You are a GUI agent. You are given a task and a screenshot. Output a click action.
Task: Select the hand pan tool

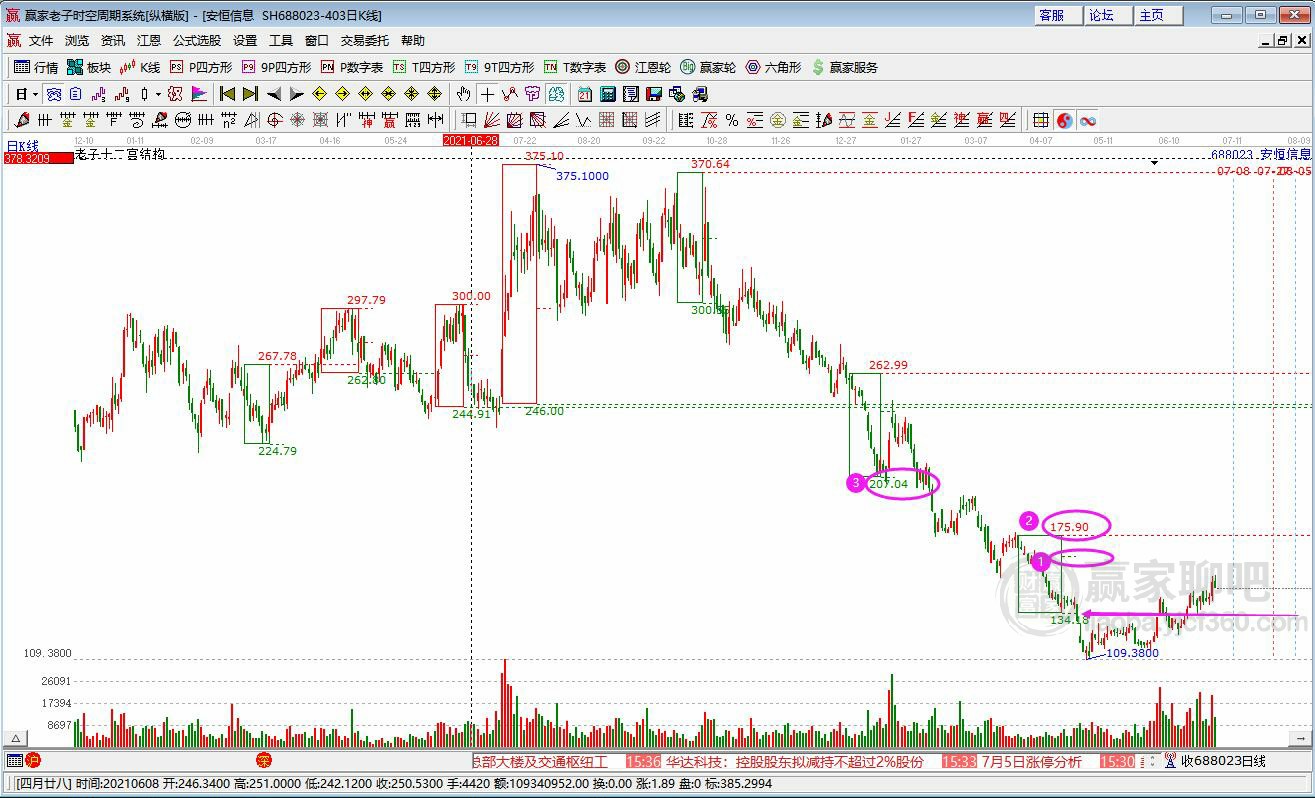click(463, 94)
